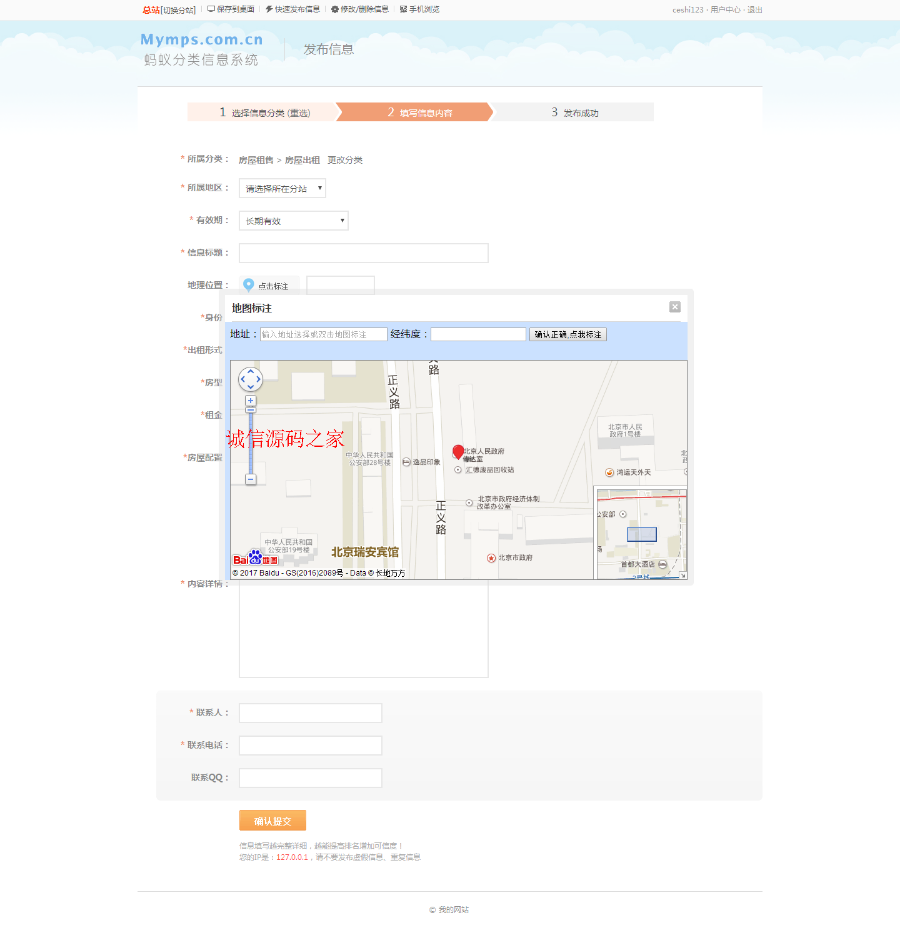The image size is (900, 928).
Task: Click the ceshi123 username
Action: pos(688,10)
